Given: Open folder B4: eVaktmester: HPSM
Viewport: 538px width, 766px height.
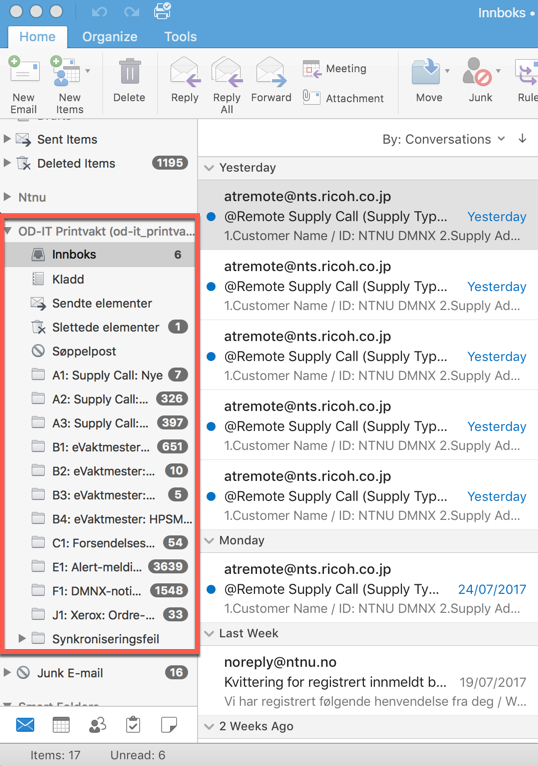Looking at the screenshot, I should click(100, 519).
